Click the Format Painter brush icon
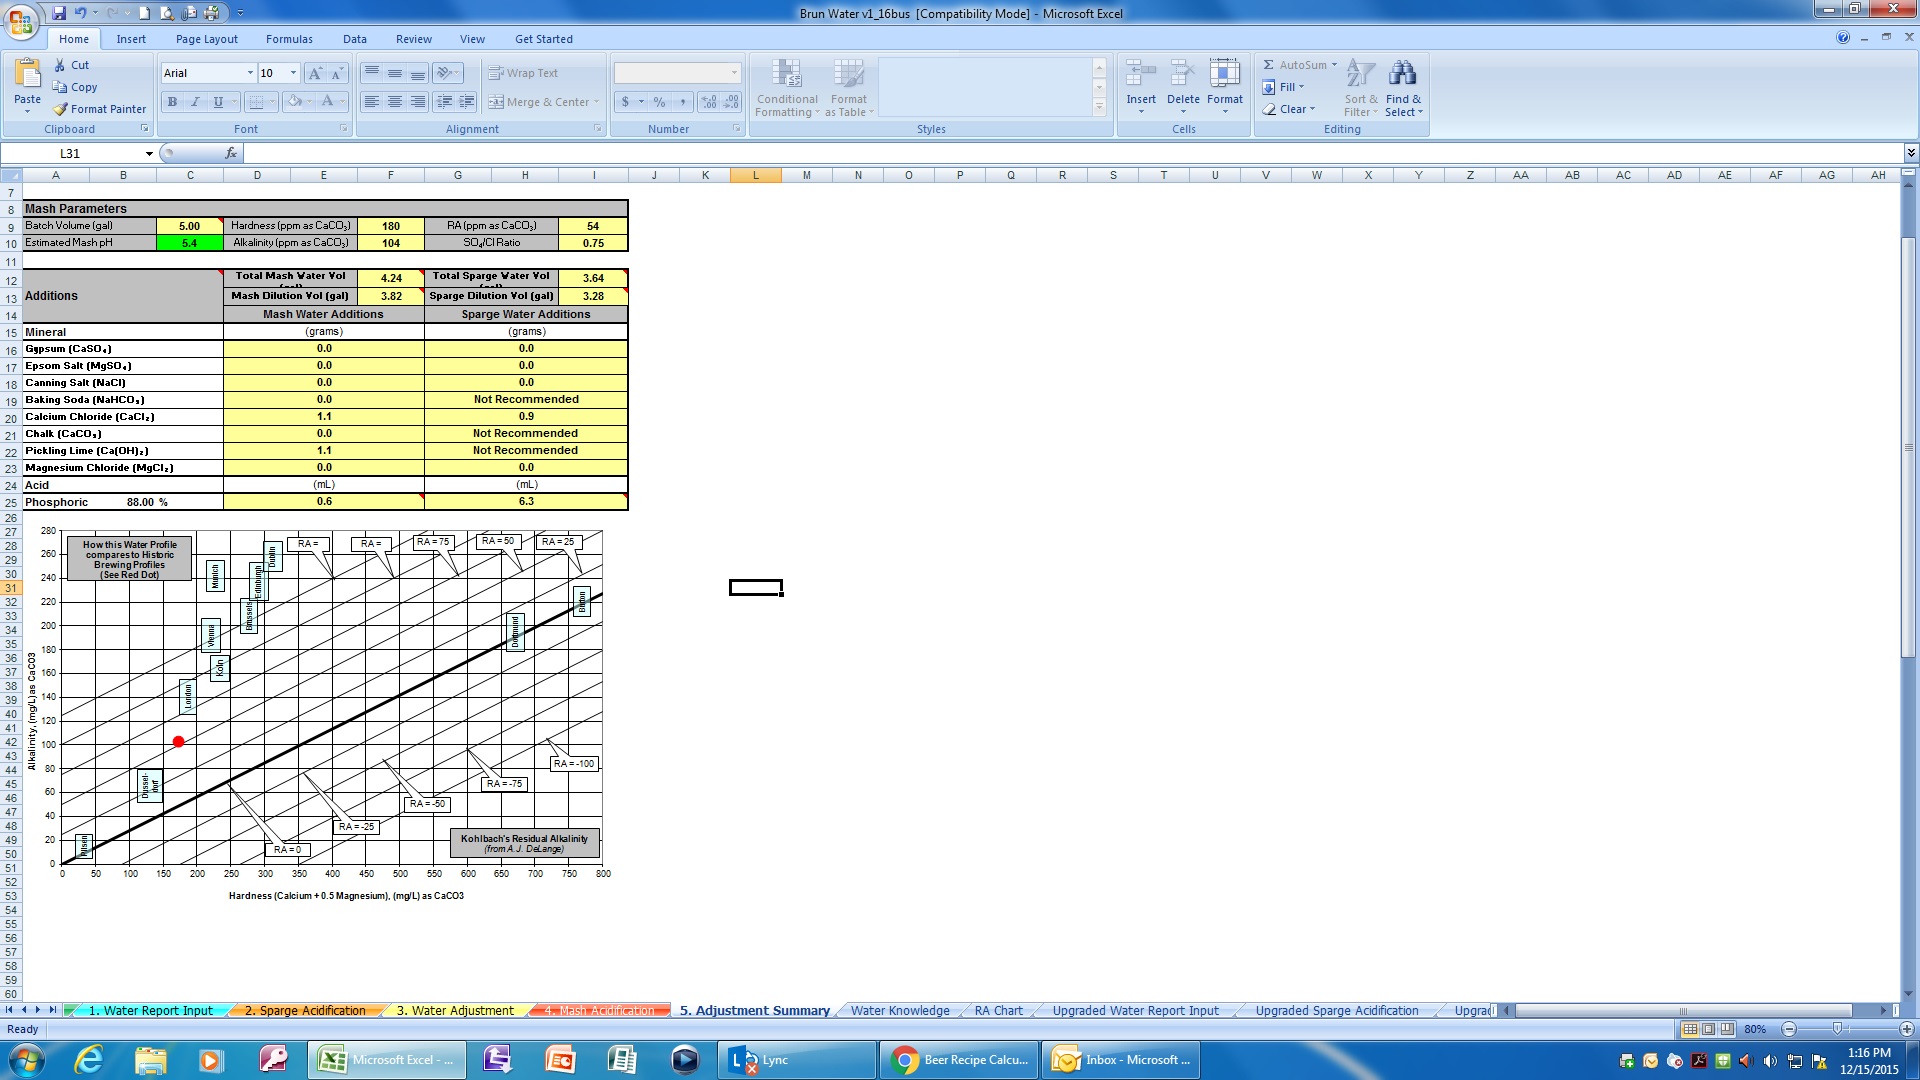 point(61,109)
